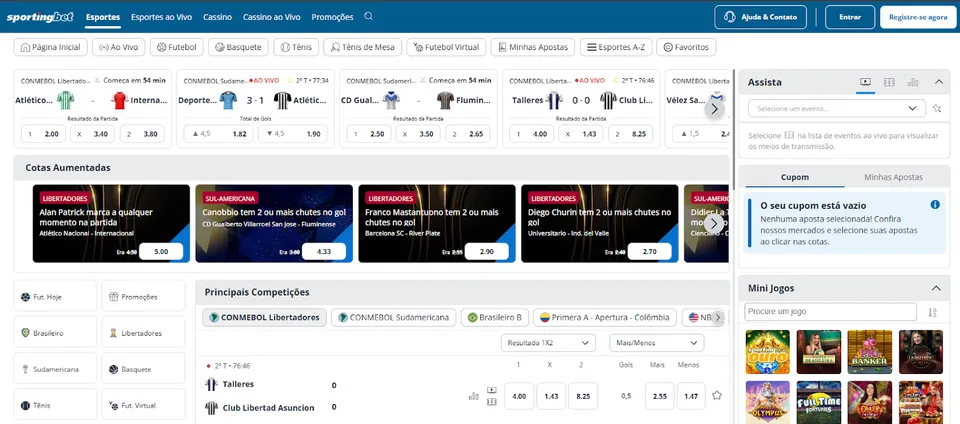Select the Tênis sport chip in the top chip row
The width and height of the screenshot is (960, 424).
point(296,47)
